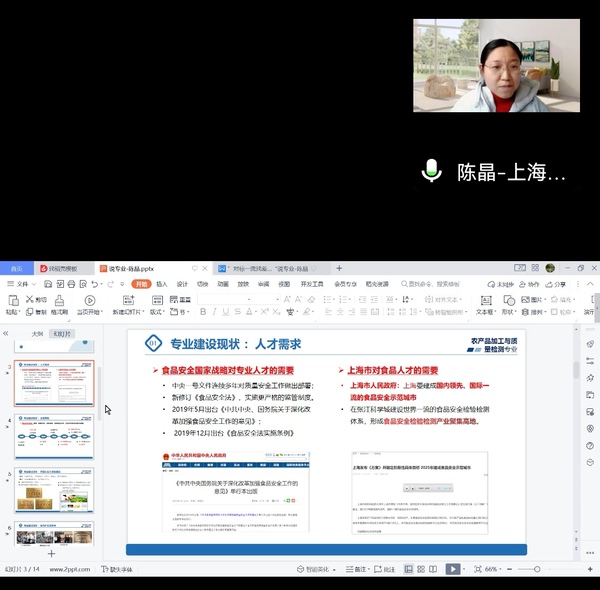This screenshot has height=590, width=600.
Task: Open the 文件 (File) menu dropdown
Action: click(22, 284)
